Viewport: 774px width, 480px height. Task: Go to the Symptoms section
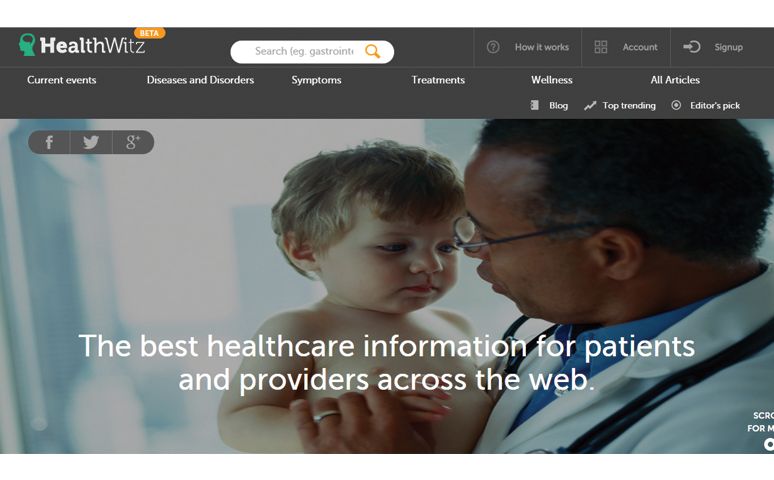tap(316, 80)
